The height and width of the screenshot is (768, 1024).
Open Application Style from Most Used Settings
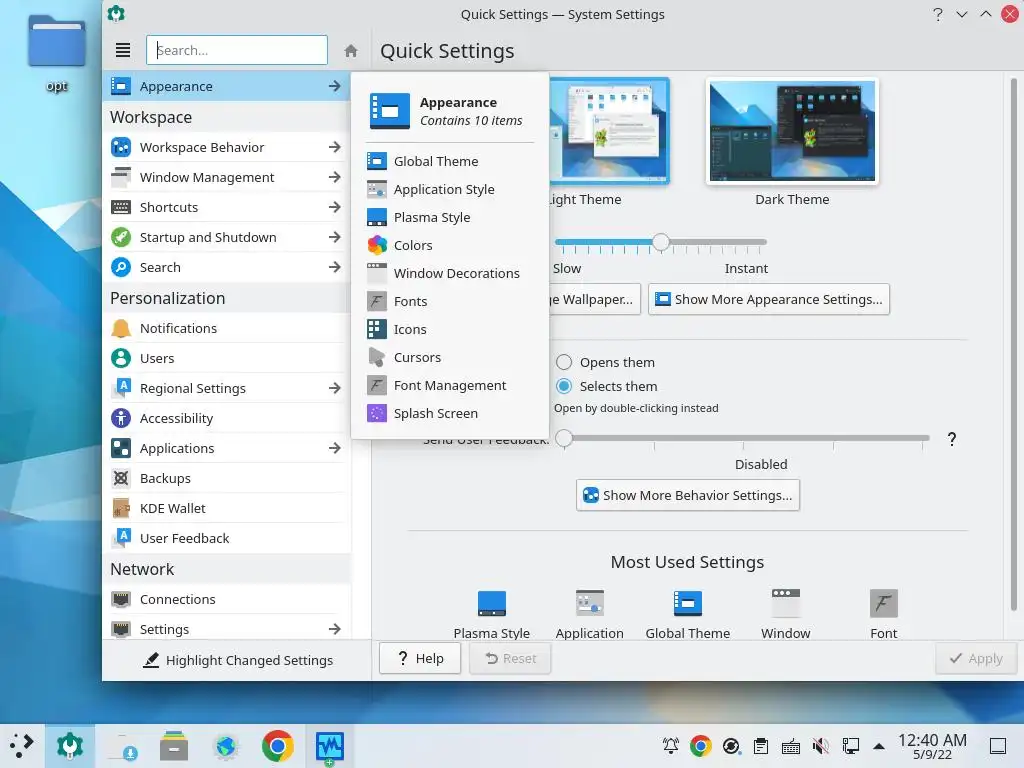(x=590, y=615)
